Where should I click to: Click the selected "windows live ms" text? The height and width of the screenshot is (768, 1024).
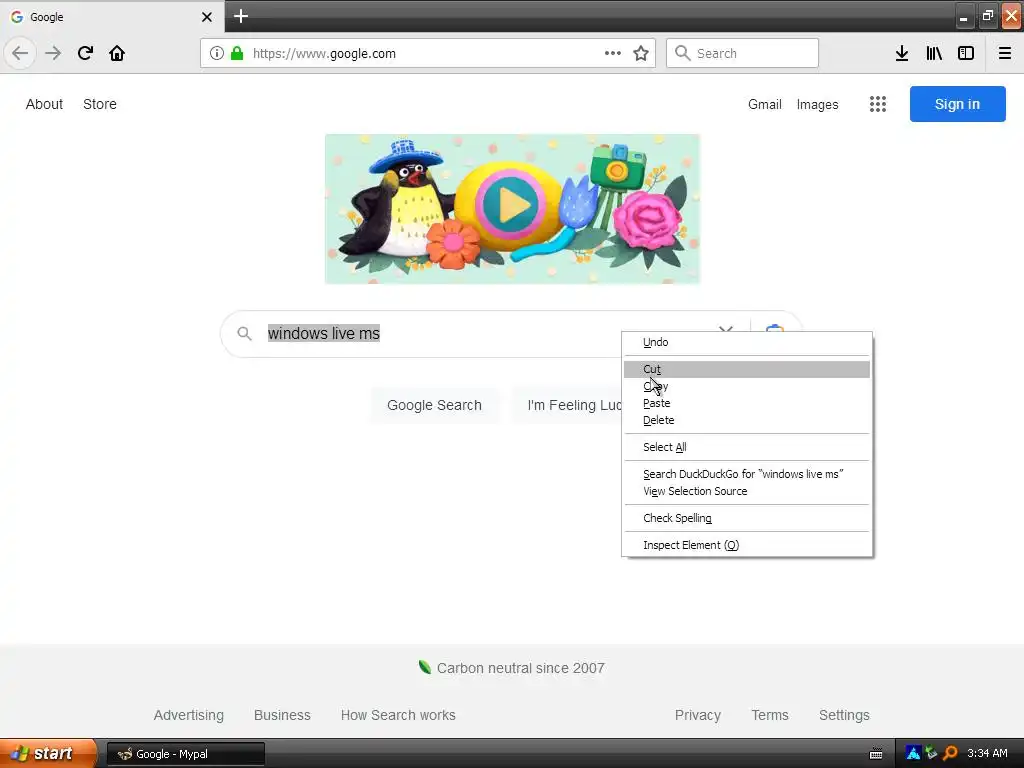324,334
